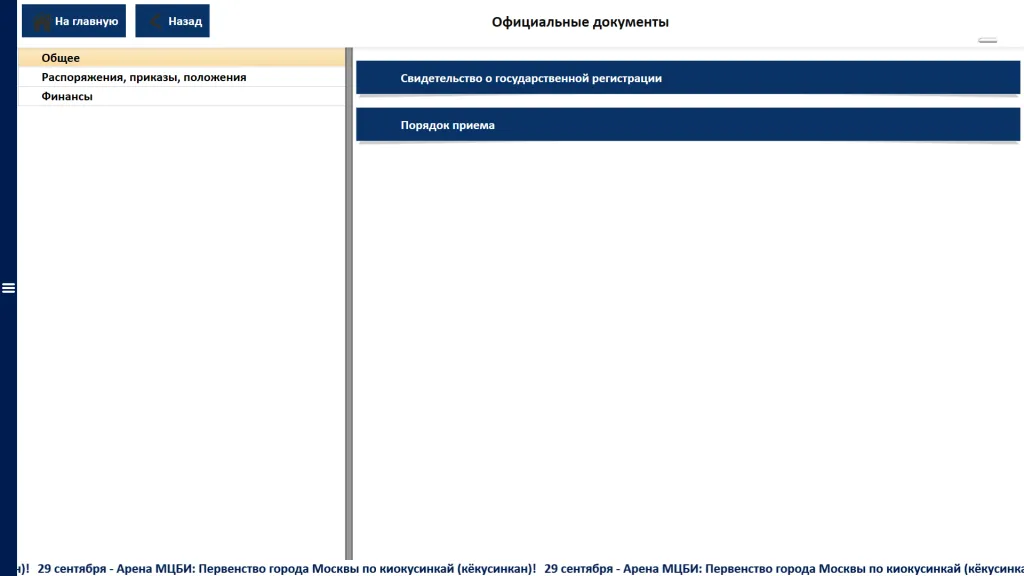Viewport: 1024px width, 576px height.
Task: Select the "Общее" category
Action: 182,57
